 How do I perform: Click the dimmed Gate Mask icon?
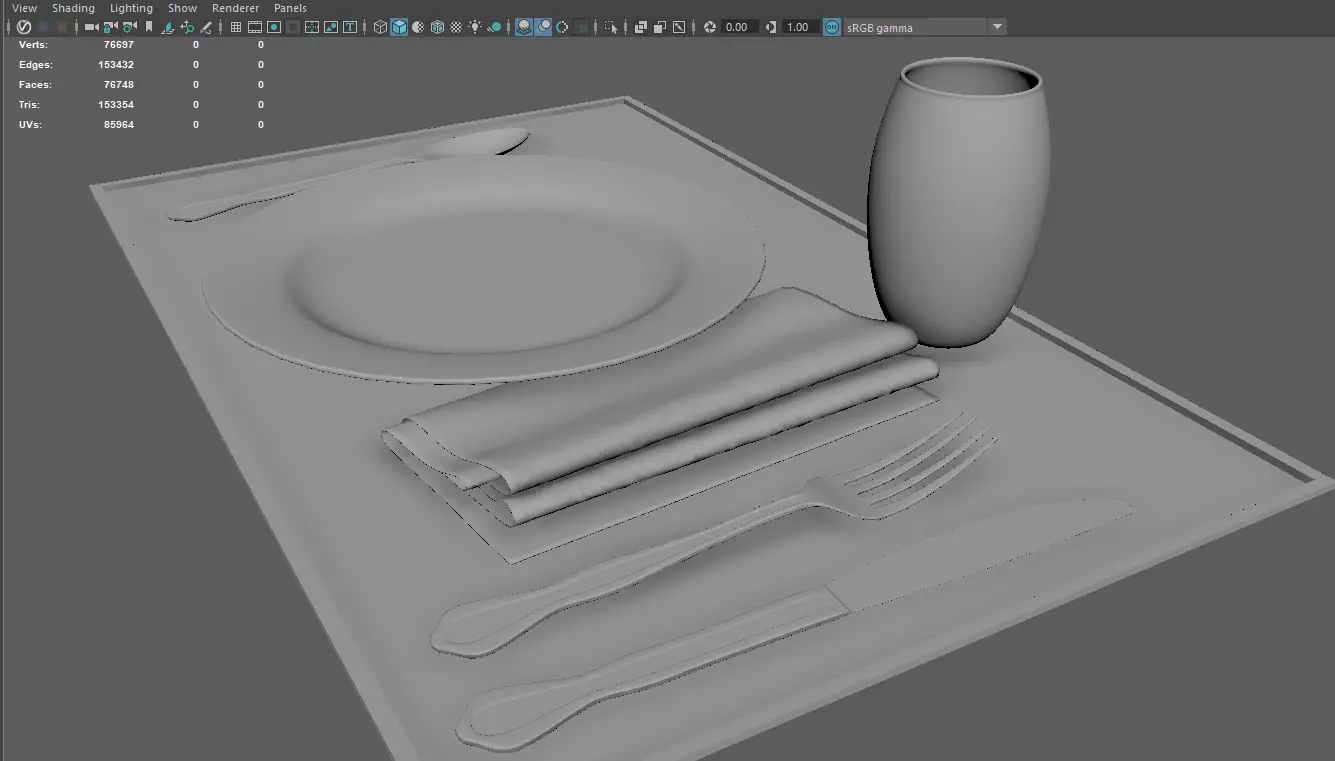(293, 27)
